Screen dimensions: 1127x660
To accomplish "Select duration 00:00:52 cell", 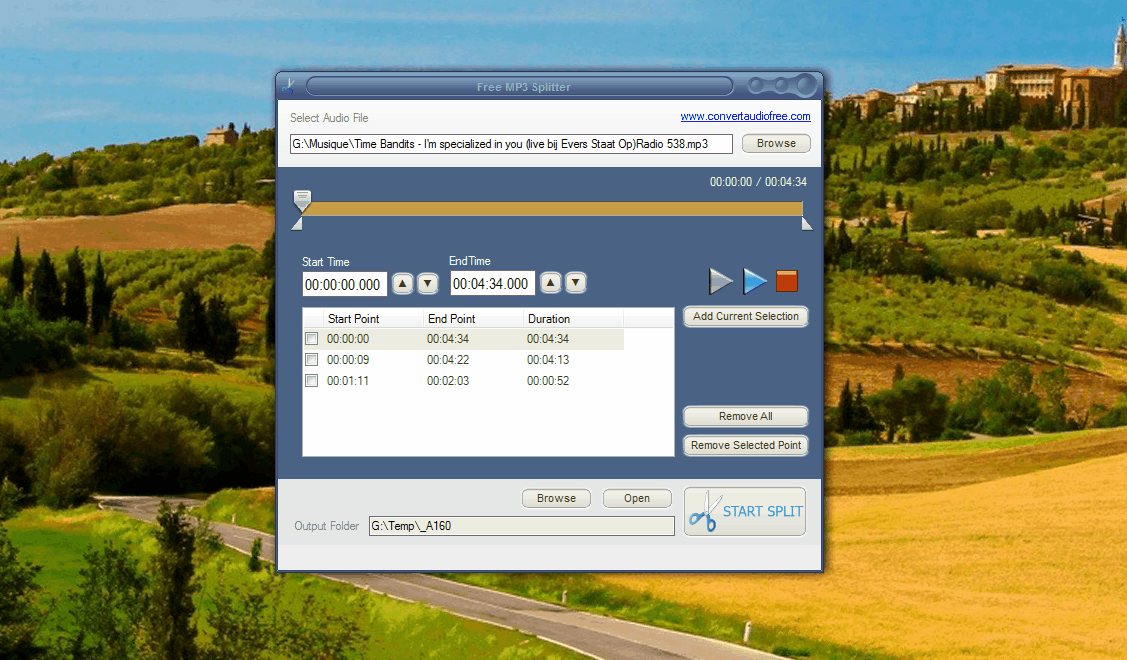I will [548, 380].
